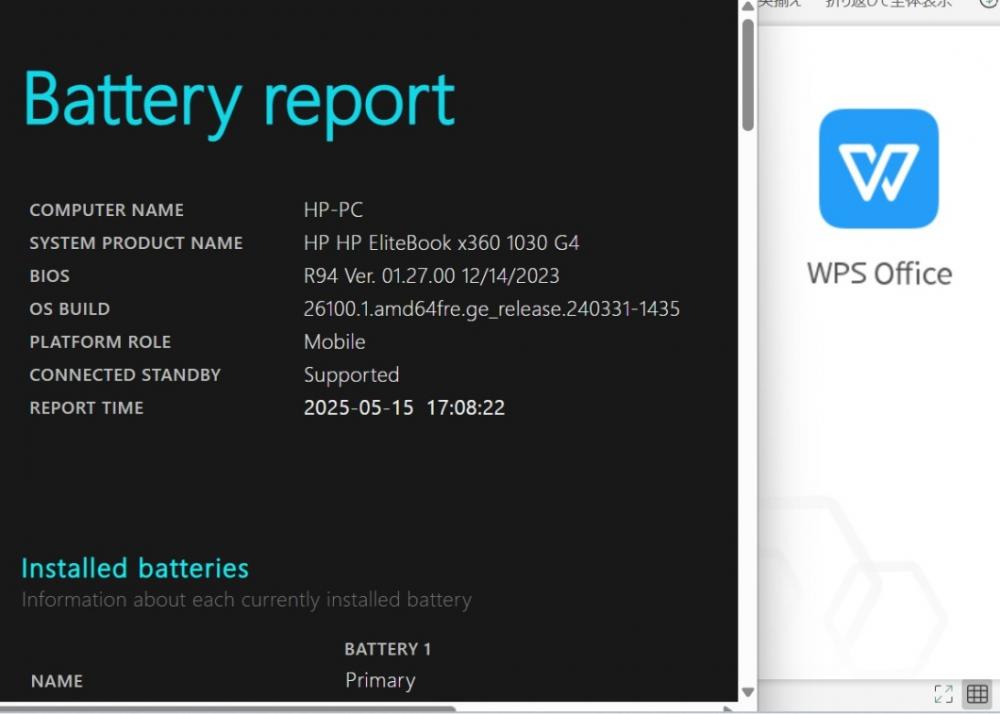Click the horizontal scrollbar thumb below the report
1000x714 pixels.
tap(228, 708)
